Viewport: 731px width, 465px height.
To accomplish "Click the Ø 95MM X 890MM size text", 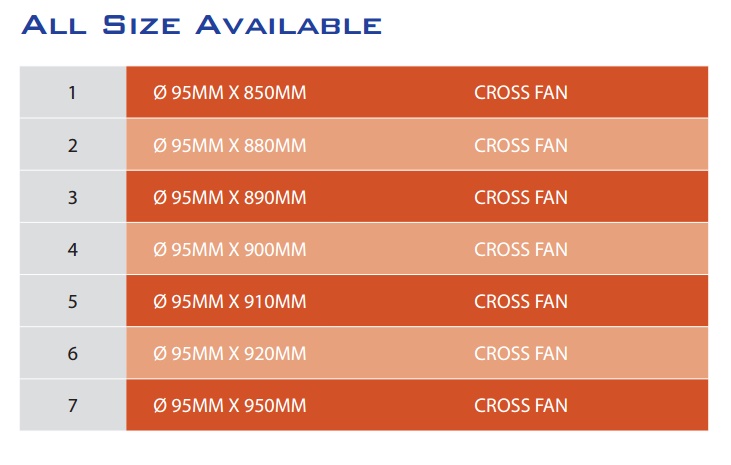I will click(230, 197).
